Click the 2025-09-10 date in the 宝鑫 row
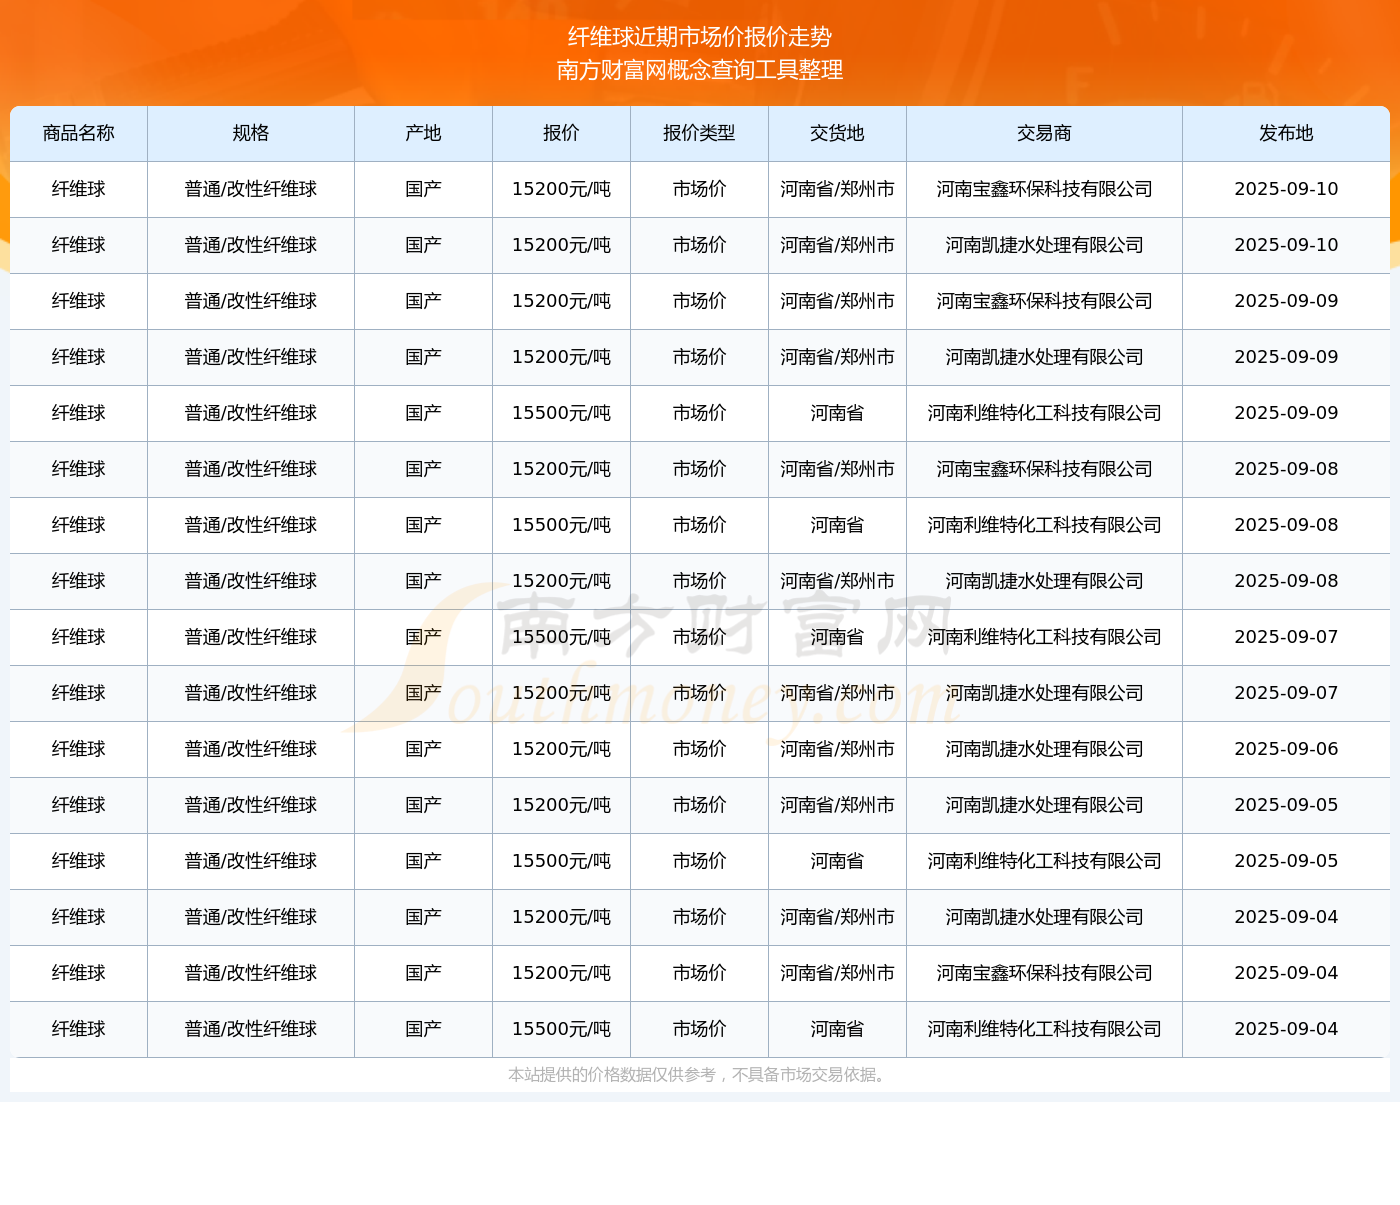Screen dimensions: 1400x1205 pyautogui.click(x=1287, y=189)
